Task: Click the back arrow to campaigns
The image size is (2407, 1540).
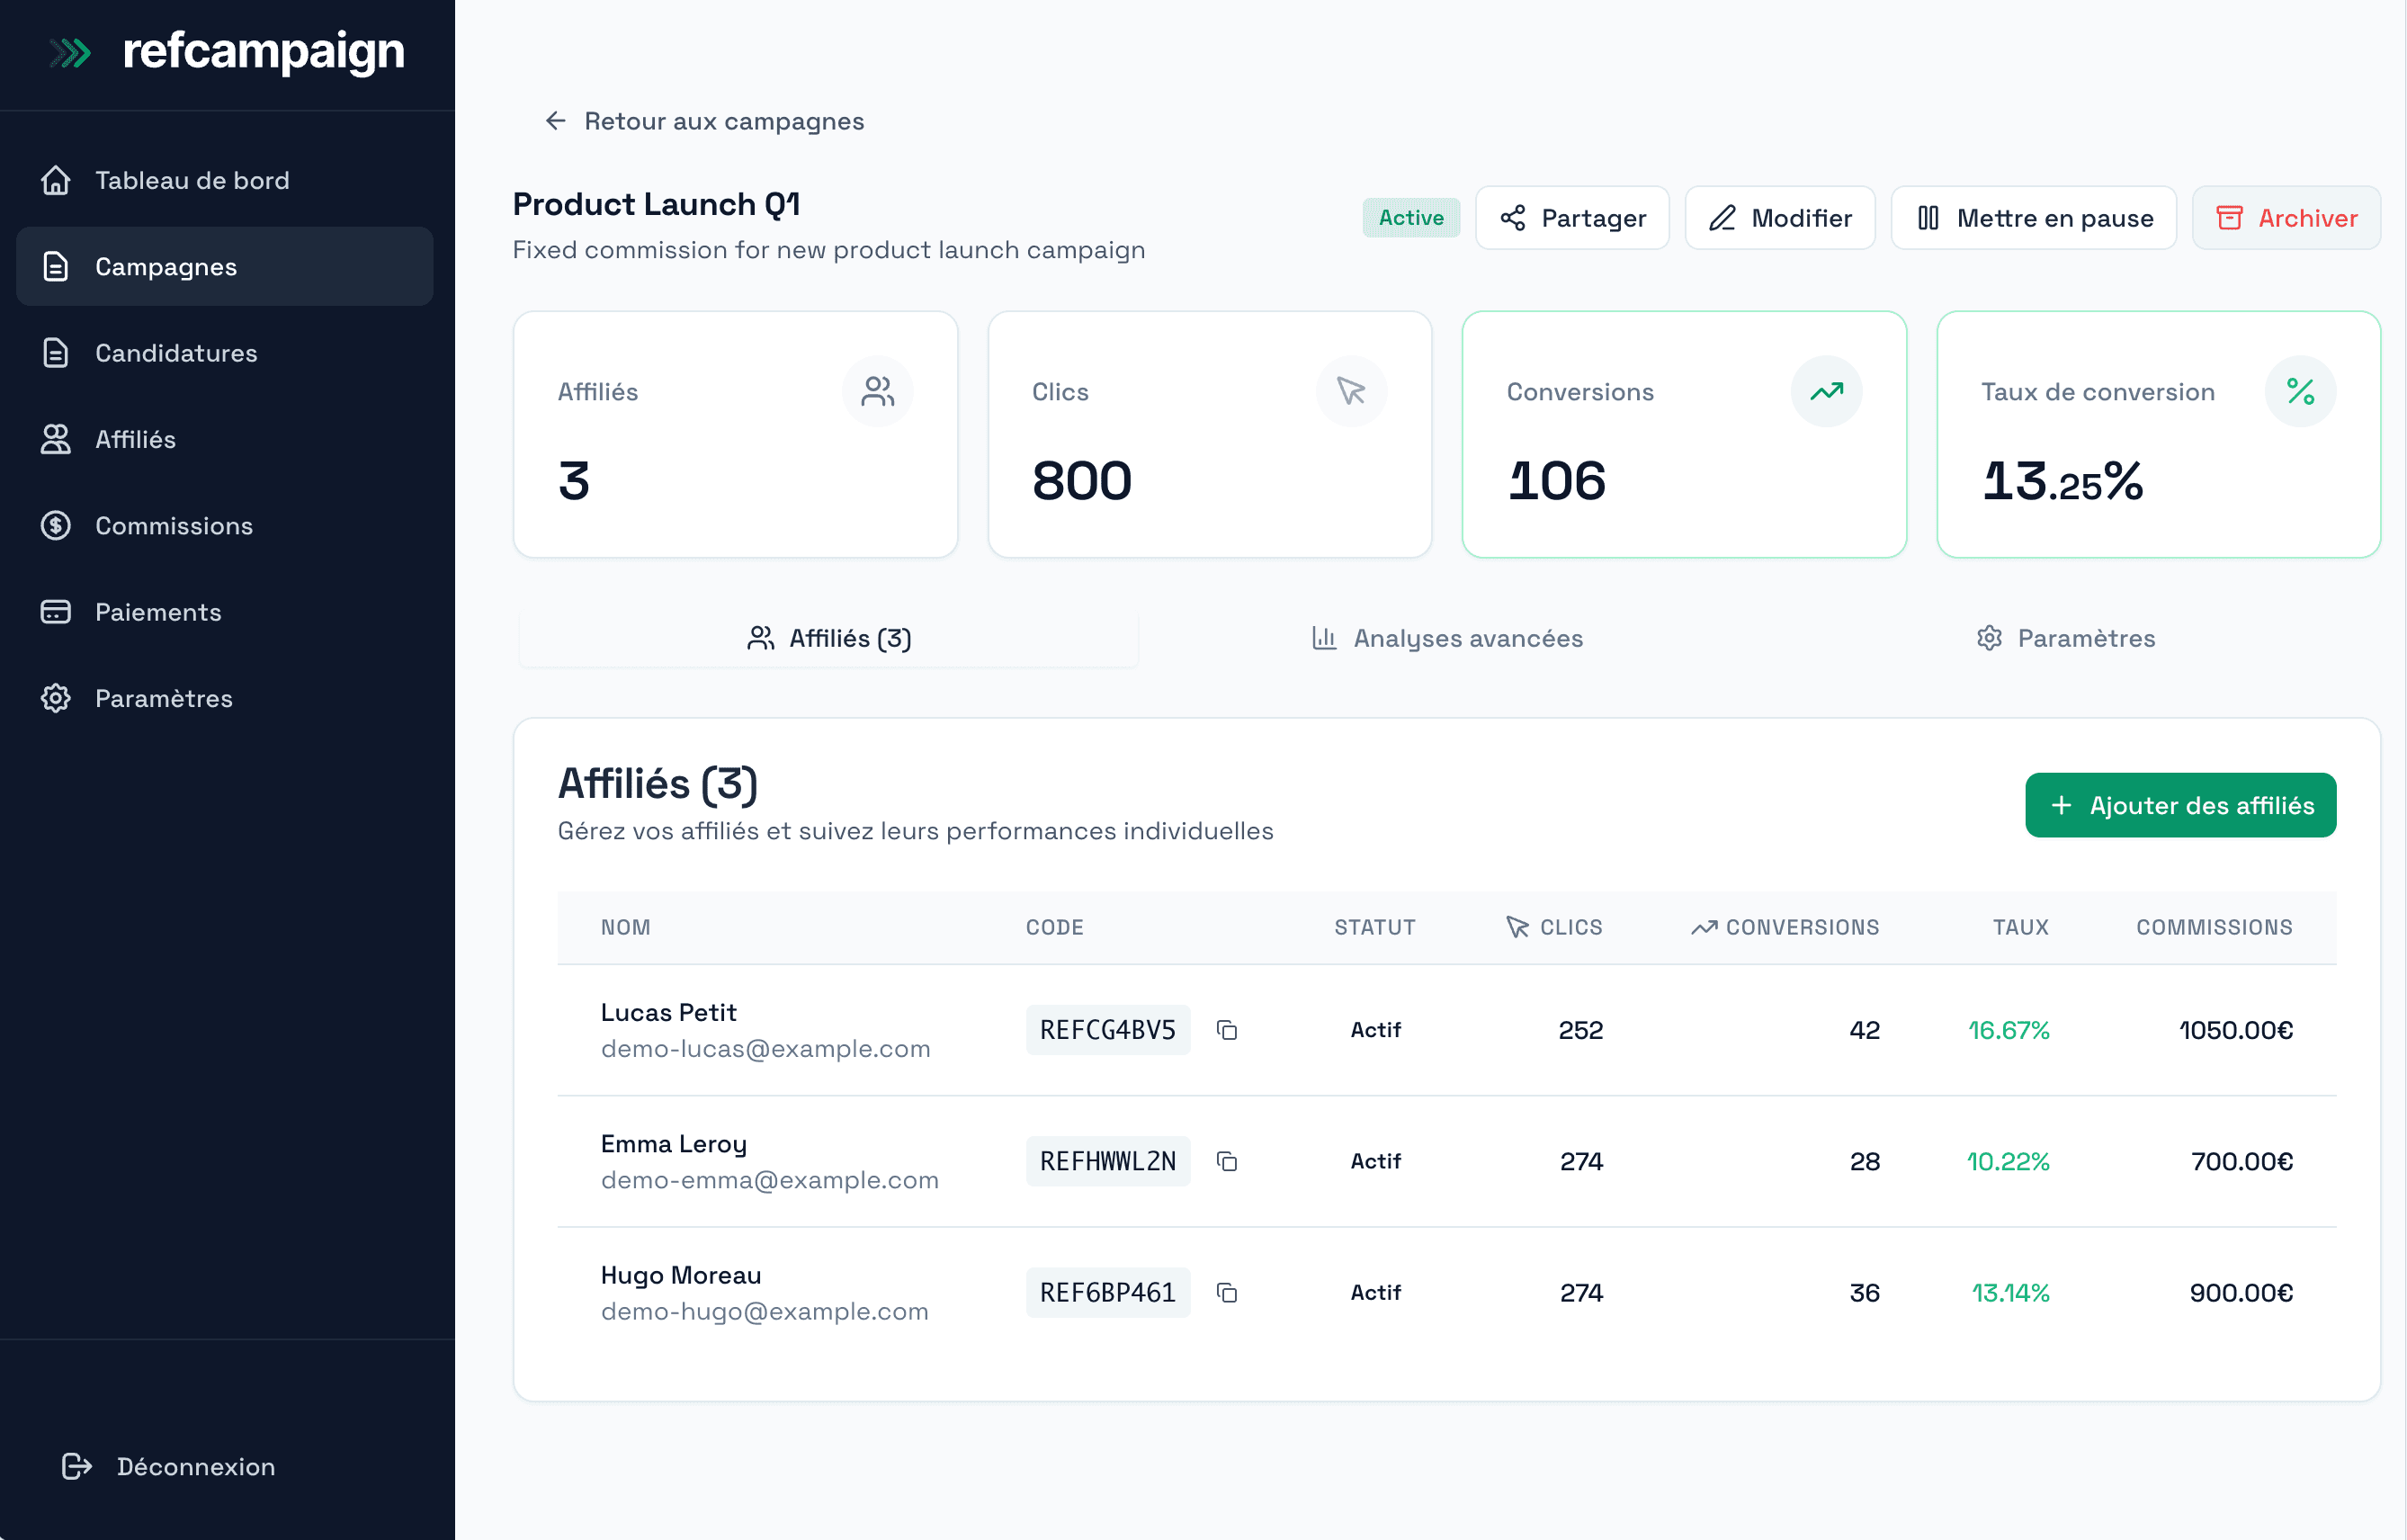Action: tap(556, 120)
